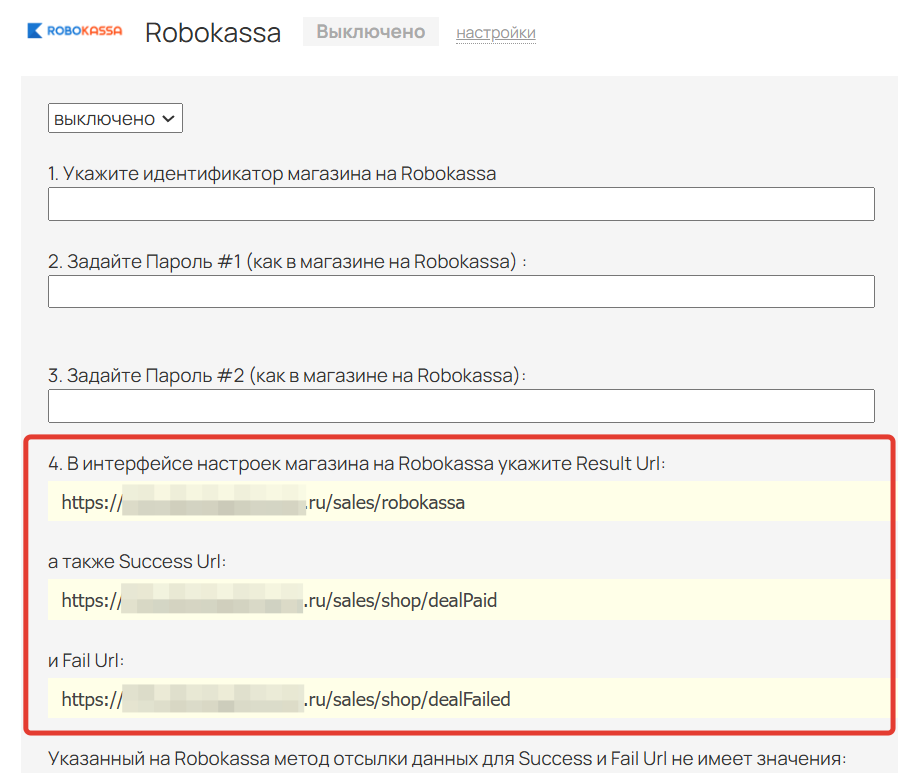Focus the Пароль #2 input field
Image resolution: width=898 pixels, height=773 pixels.
461,406
